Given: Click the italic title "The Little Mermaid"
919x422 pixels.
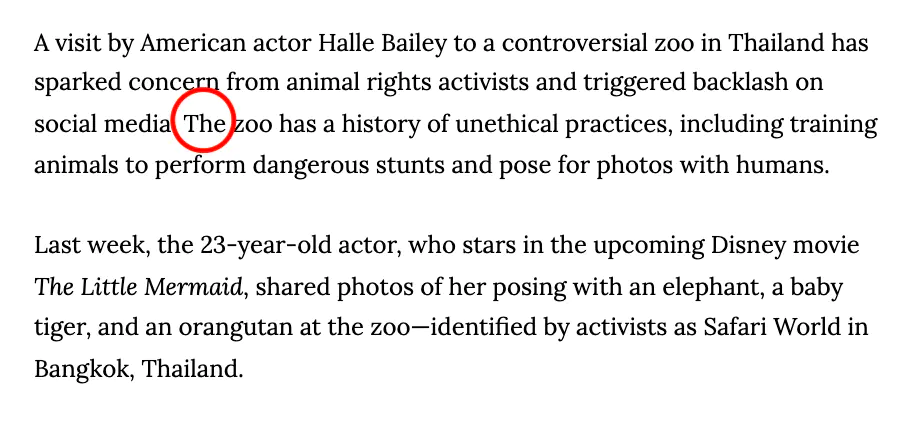Looking at the screenshot, I should [138, 287].
